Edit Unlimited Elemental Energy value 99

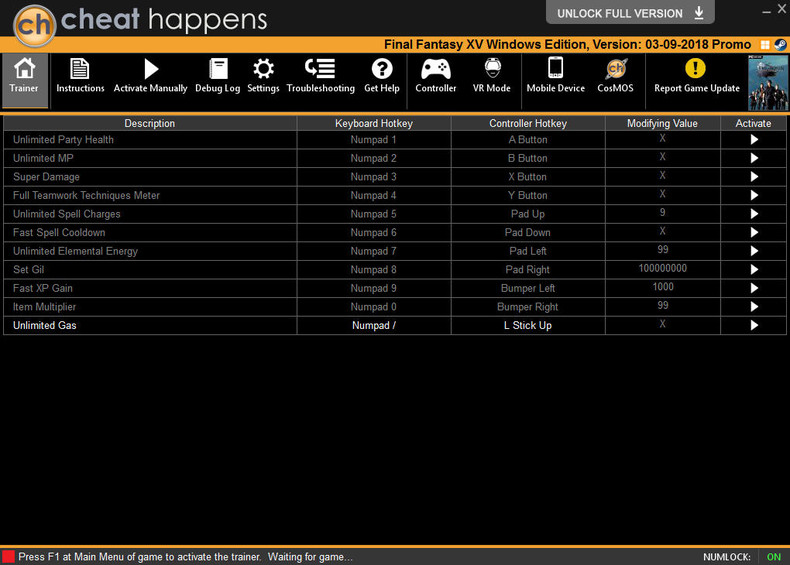coord(663,249)
